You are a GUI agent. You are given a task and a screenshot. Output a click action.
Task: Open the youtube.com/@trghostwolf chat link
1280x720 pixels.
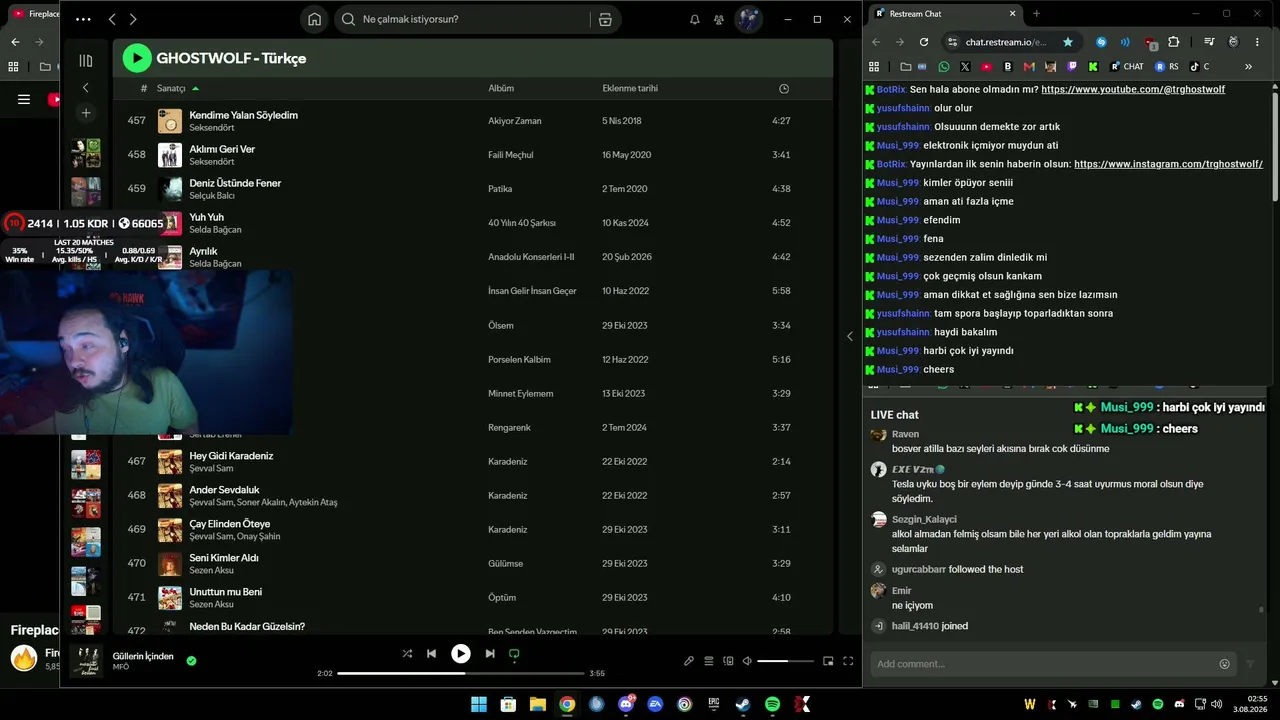(1133, 89)
